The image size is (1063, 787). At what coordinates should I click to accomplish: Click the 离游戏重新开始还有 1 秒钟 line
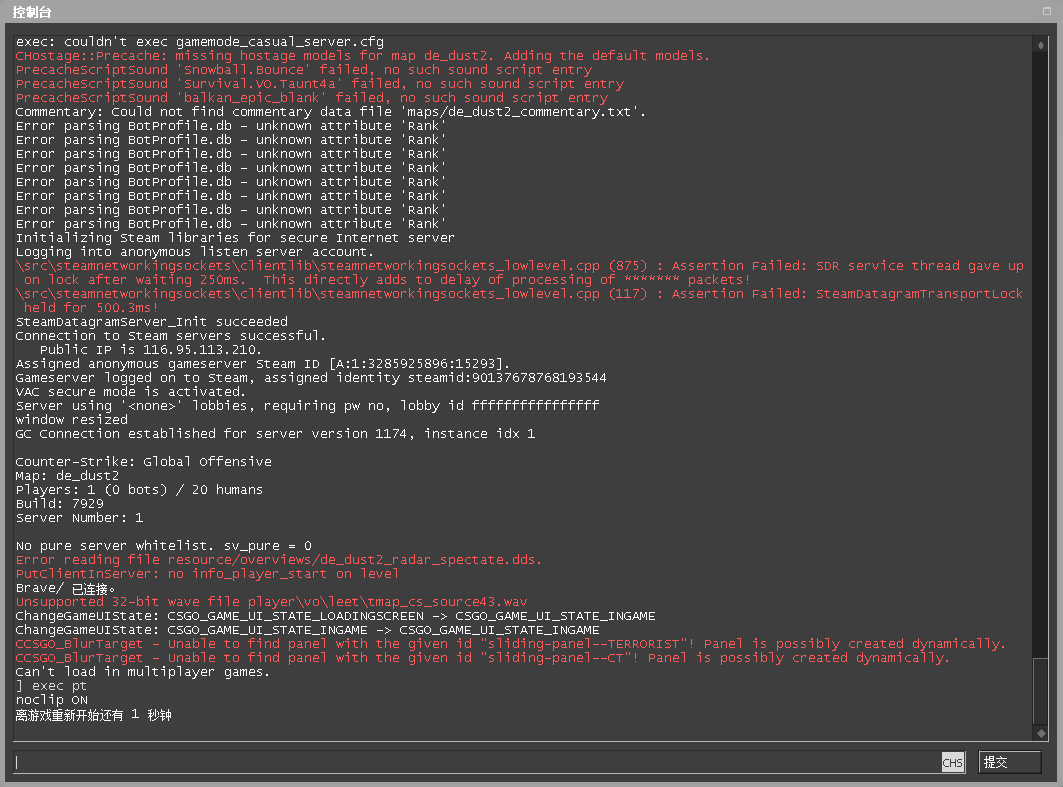pyautogui.click(x=94, y=715)
